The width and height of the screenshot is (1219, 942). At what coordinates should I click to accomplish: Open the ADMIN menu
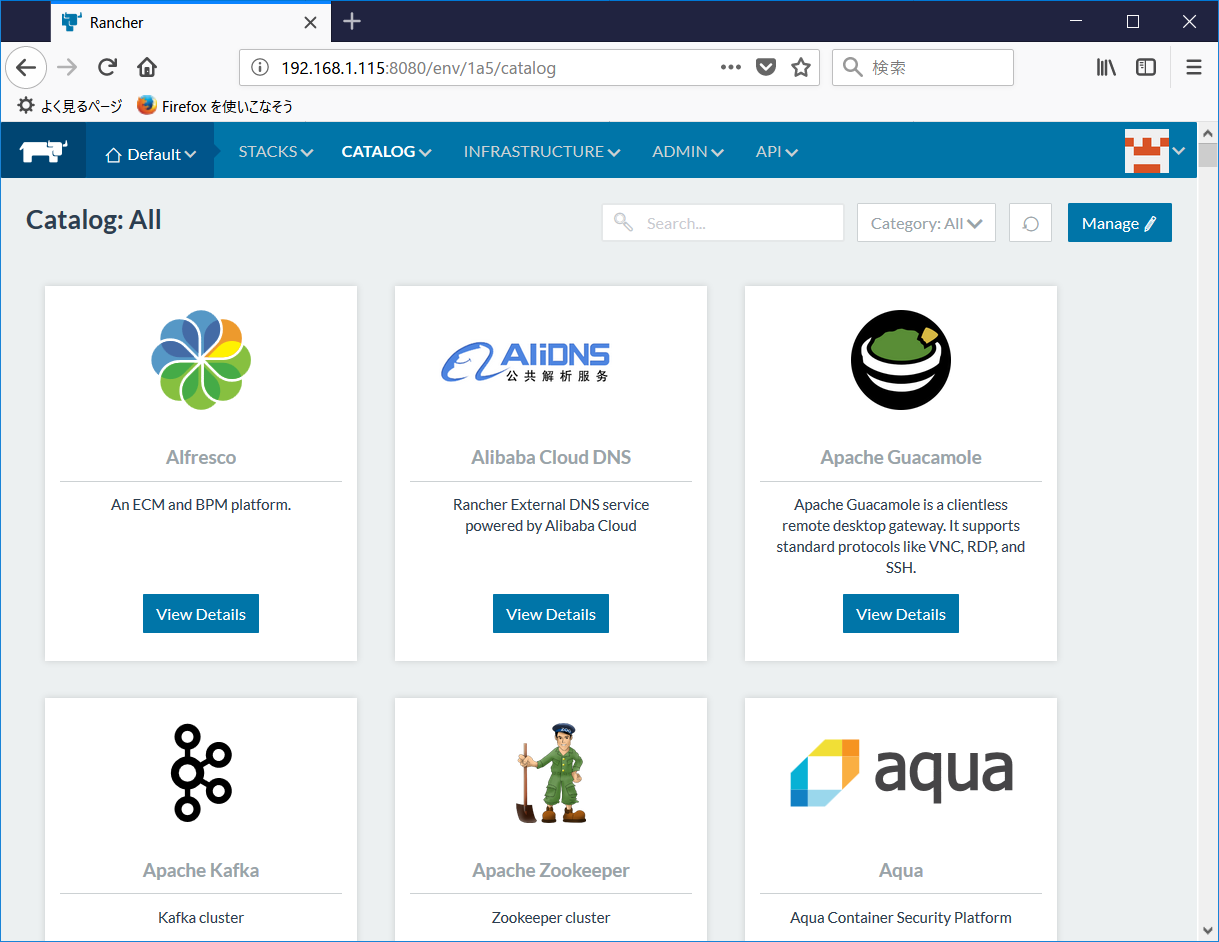688,152
